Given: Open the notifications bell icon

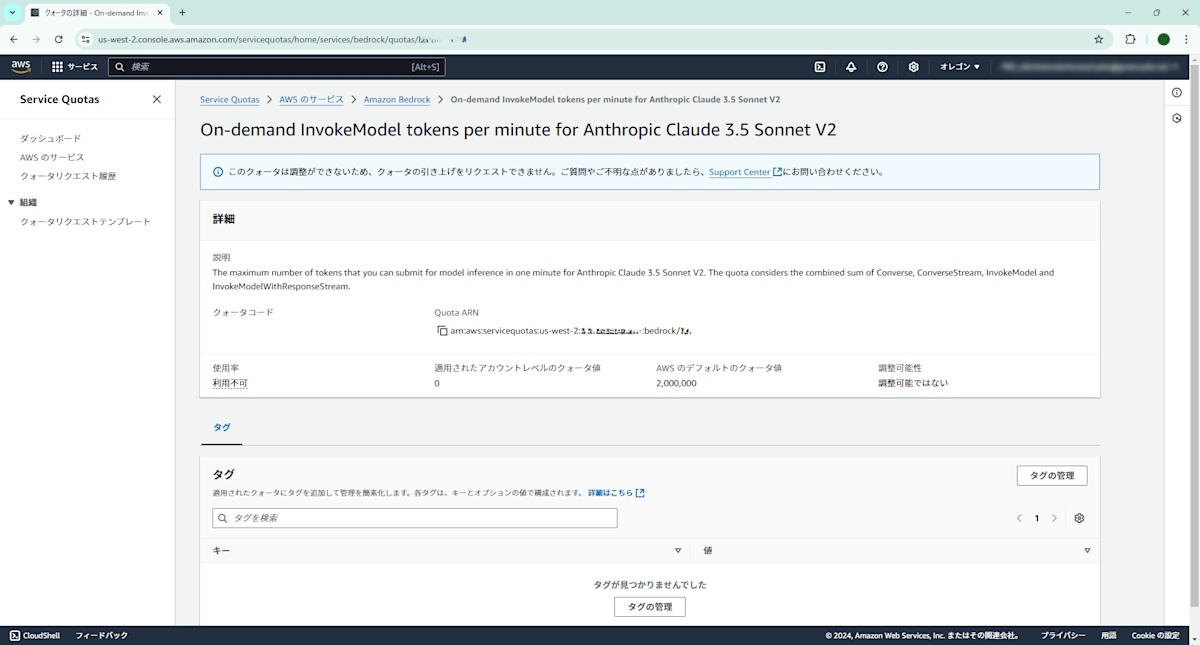Looking at the screenshot, I should [851, 67].
